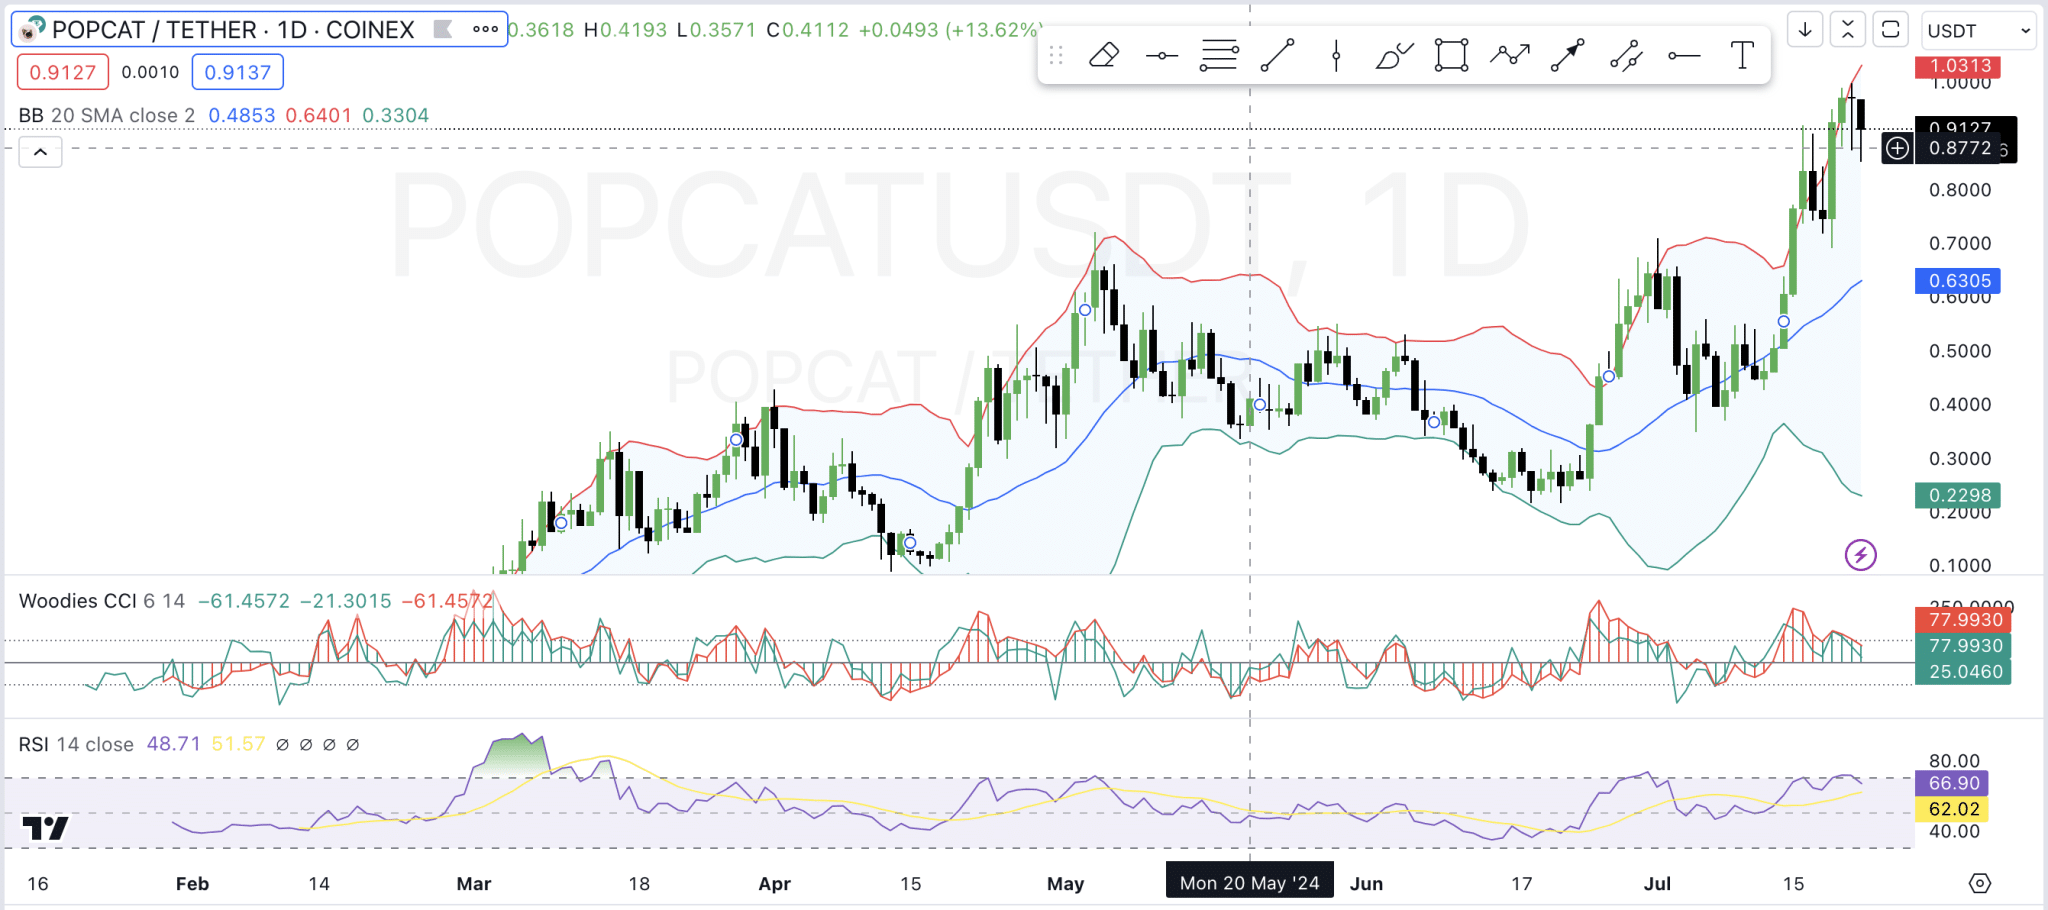Image resolution: width=2048 pixels, height=910 pixels.
Task: Click the BB 20 SMA close 2 legend
Action: [107, 115]
